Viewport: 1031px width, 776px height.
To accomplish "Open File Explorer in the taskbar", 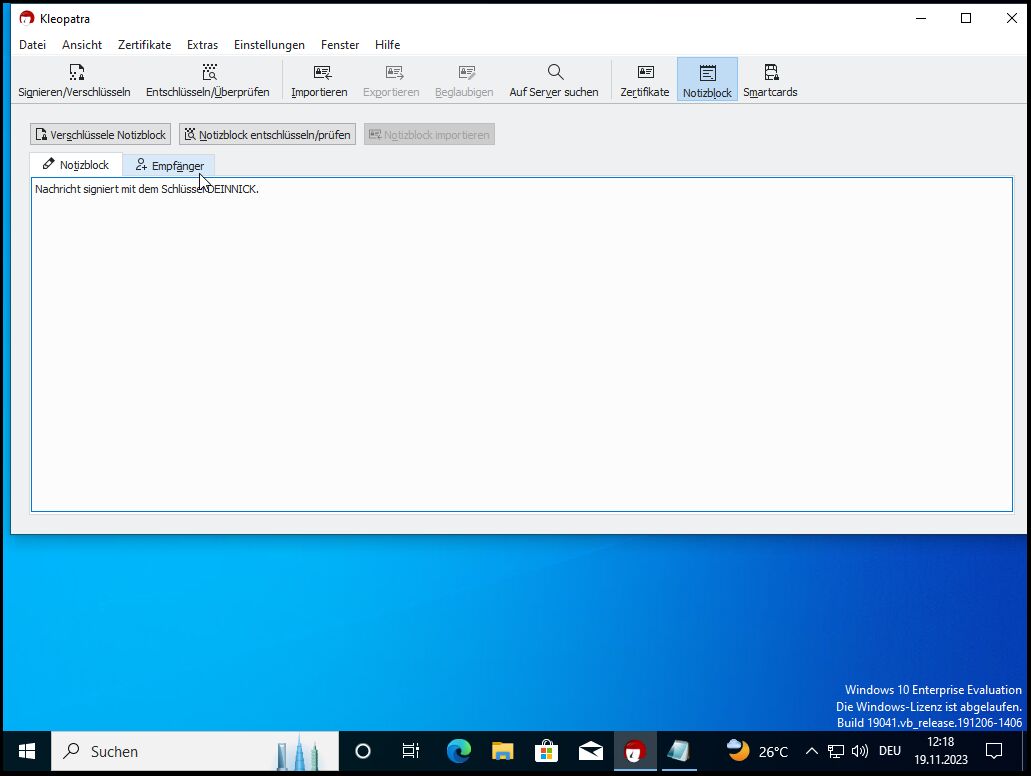I will click(x=502, y=751).
